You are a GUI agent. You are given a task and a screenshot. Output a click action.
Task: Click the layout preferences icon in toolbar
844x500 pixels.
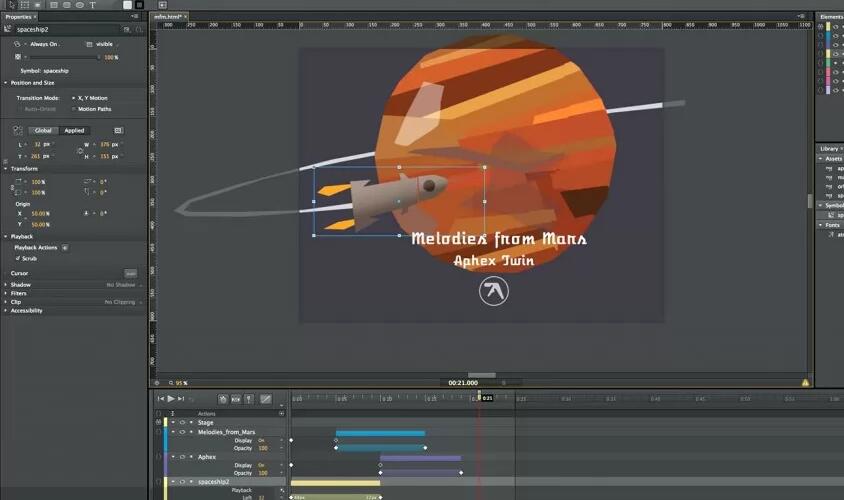point(163,5)
